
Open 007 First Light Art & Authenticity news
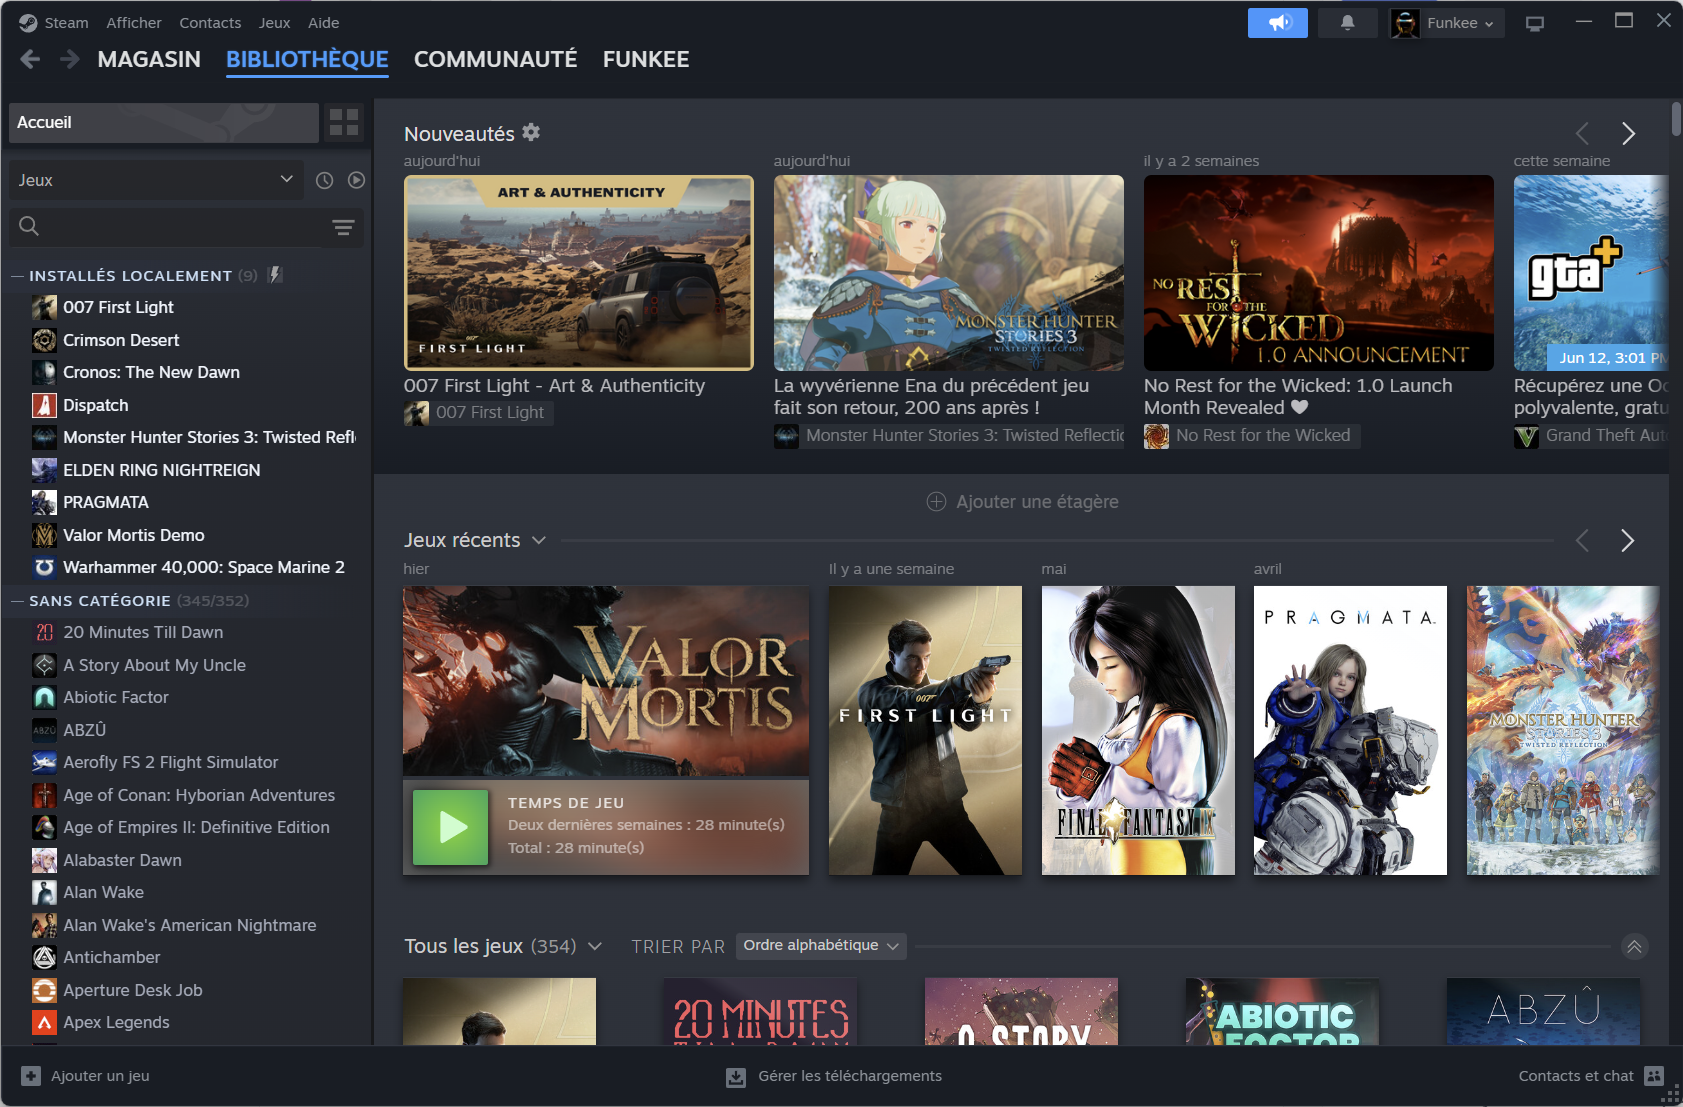pos(578,273)
